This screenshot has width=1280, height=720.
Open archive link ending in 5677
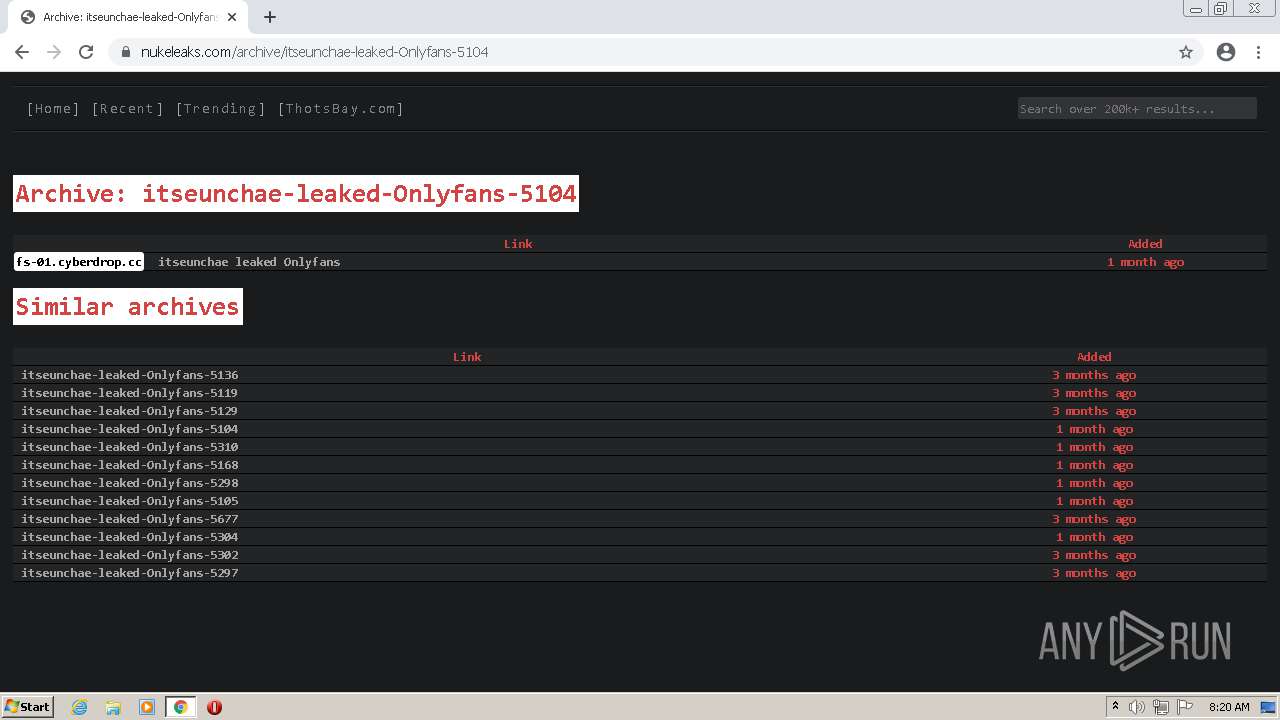pos(130,519)
